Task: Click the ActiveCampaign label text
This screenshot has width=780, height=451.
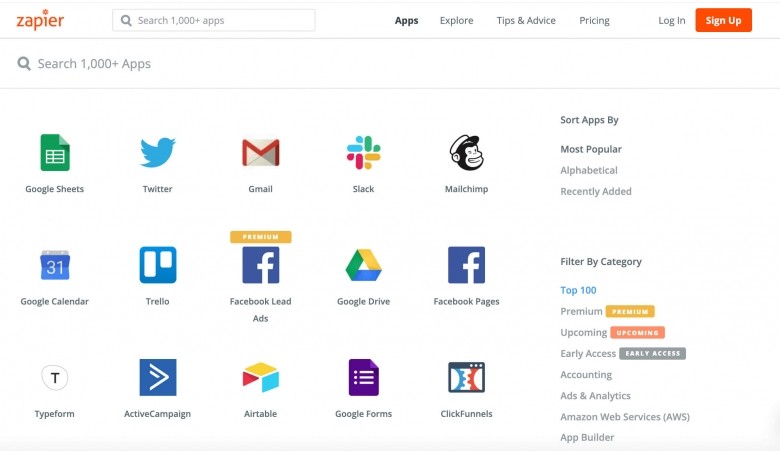Action: pos(158,414)
